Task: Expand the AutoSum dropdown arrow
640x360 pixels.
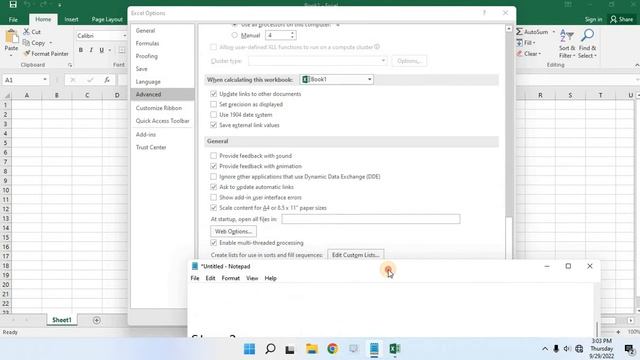Action: 553,32
